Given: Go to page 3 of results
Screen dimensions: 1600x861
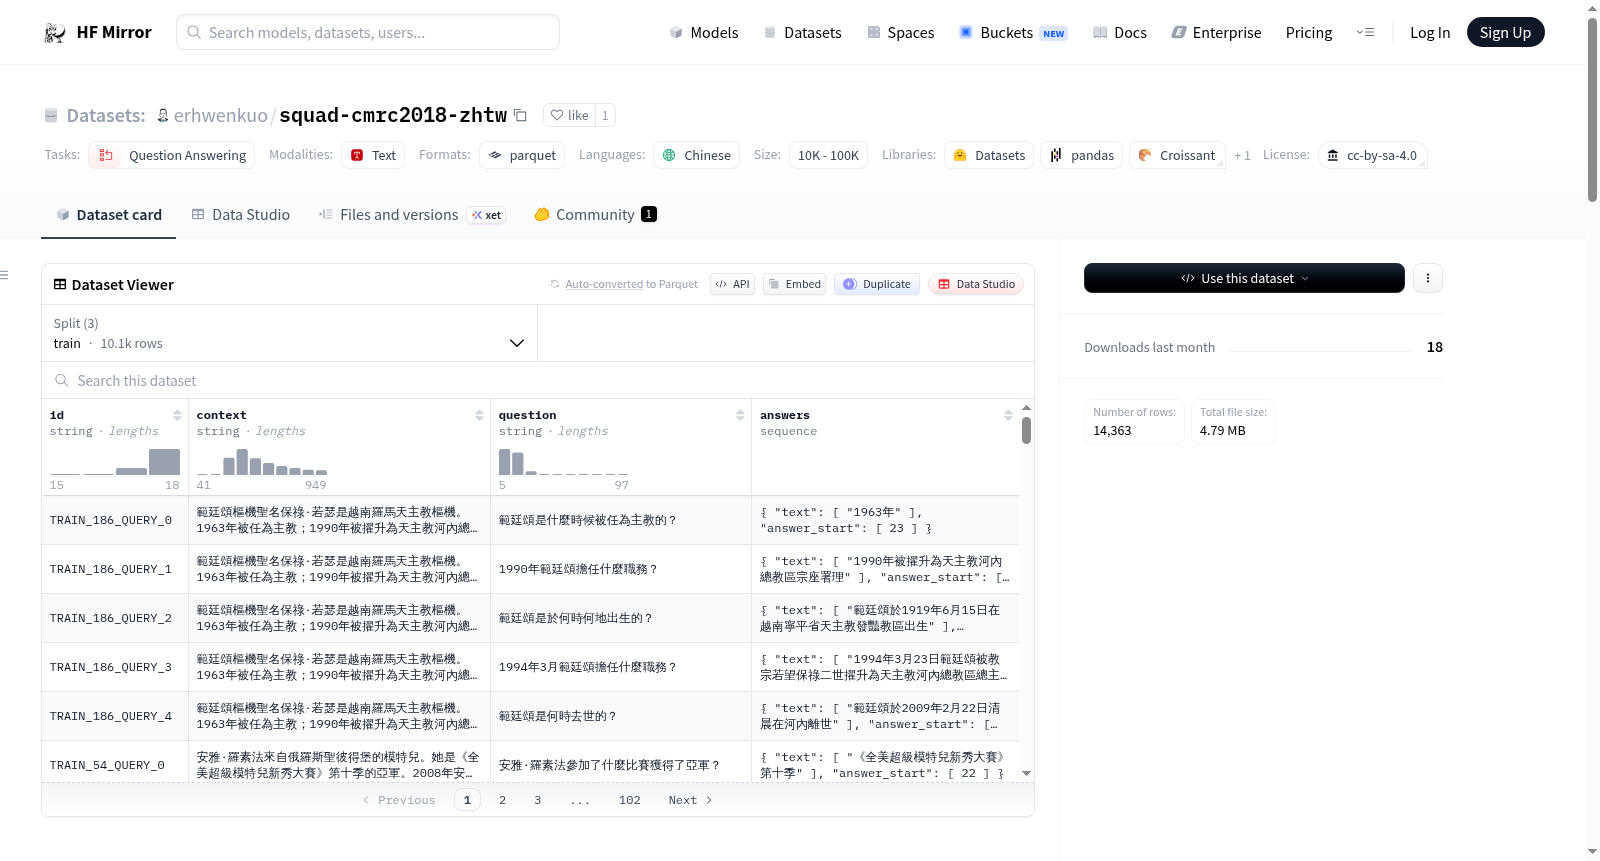Looking at the screenshot, I should pos(538,800).
